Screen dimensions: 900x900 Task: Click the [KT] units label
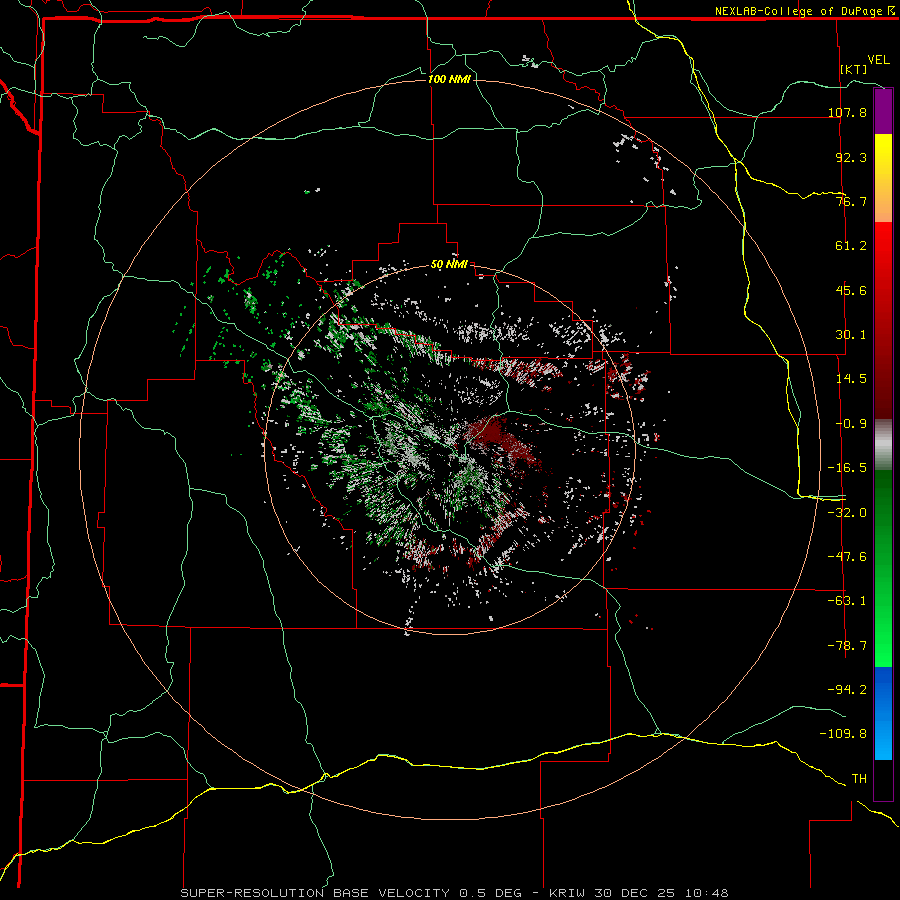pyautogui.click(x=854, y=69)
